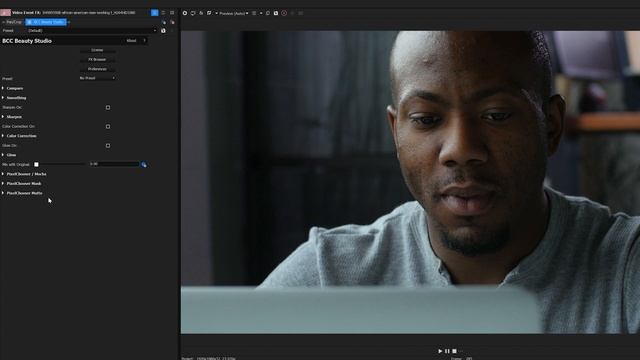Click the BCC Beauty Studio heading text
640x360 pixels.
[x=27, y=41]
